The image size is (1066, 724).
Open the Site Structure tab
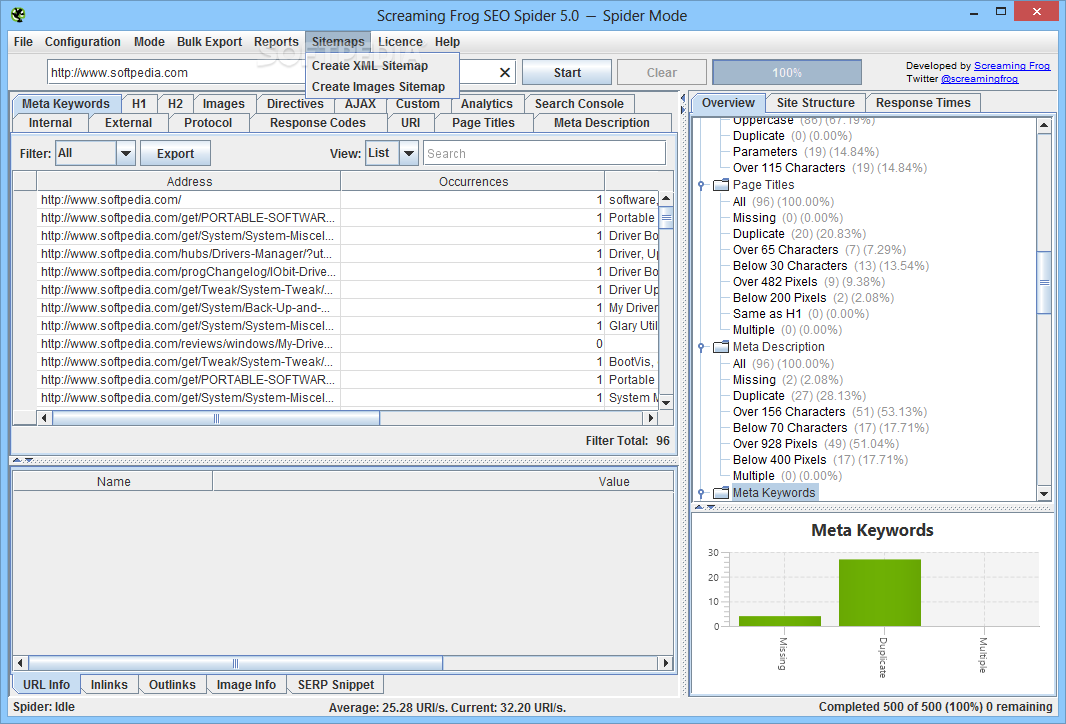point(815,103)
